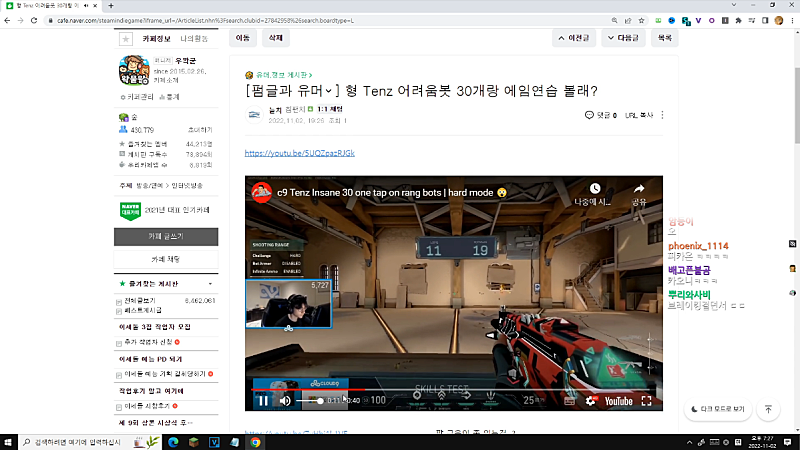800x450 pixels.
Task: Select the 카페정보 tab
Action: click(159, 38)
